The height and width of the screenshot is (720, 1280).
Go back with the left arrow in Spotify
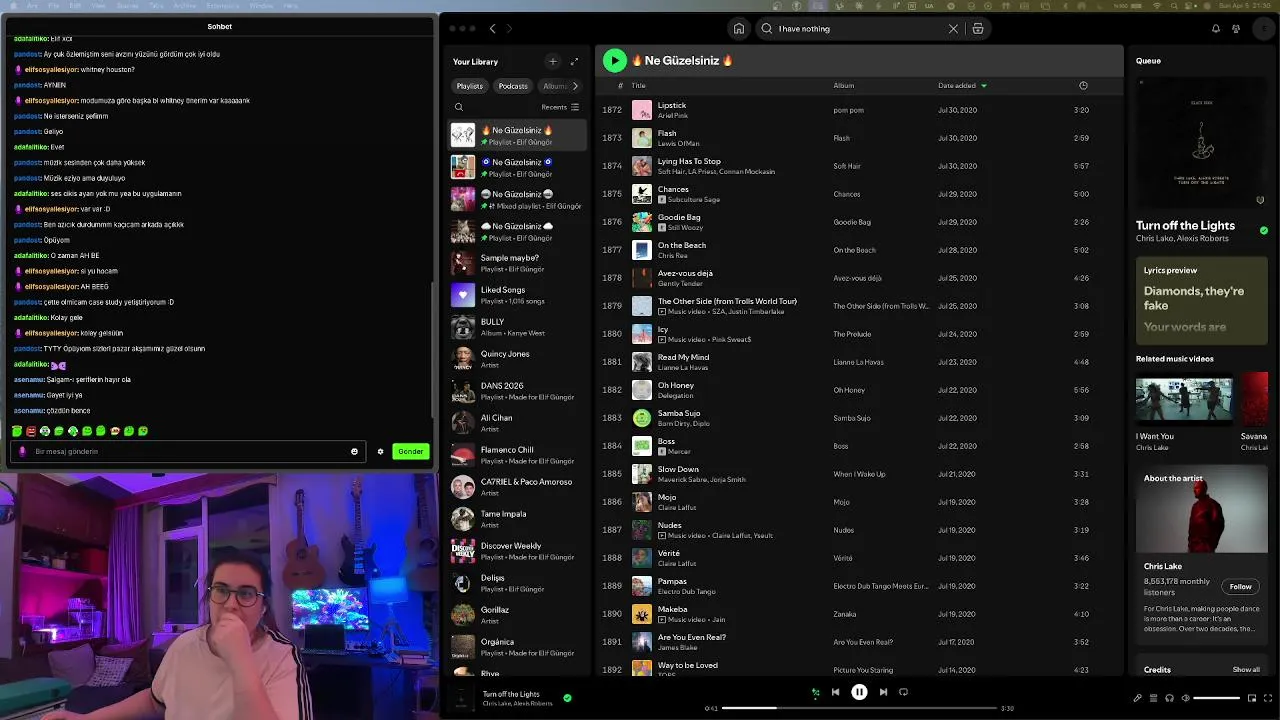click(x=492, y=29)
